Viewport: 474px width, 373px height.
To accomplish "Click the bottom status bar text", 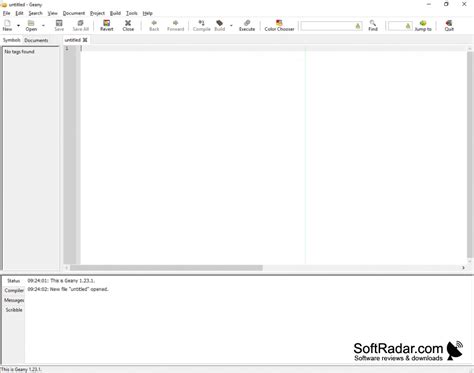I will [21, 369].
